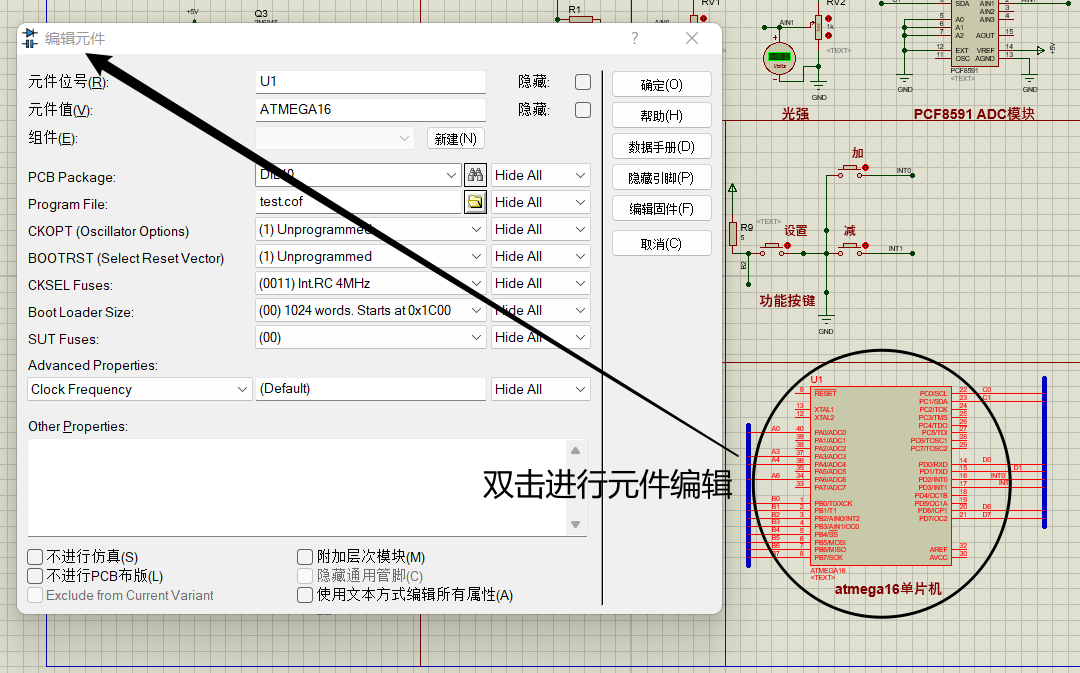
Task: Click the 确定(O) button to confirm
Action: click(661, 83)
